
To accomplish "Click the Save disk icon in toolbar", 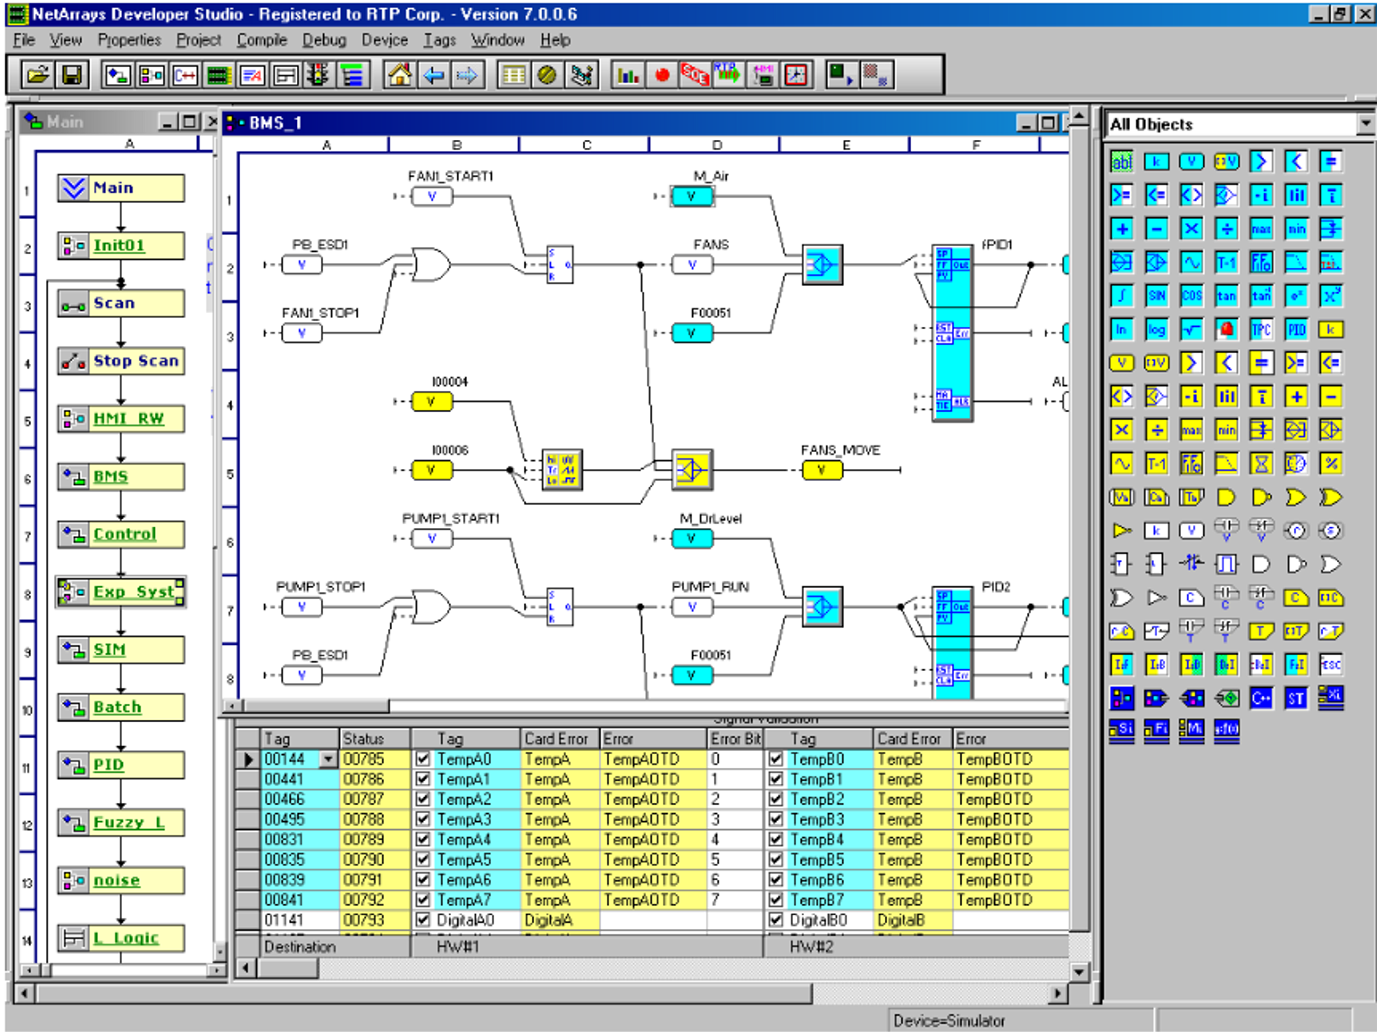I will pos(71,75).
